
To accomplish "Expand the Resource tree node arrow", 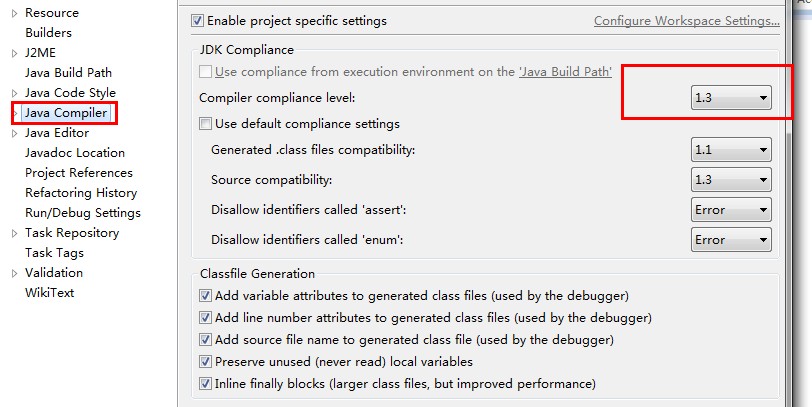I will [14, 13].
